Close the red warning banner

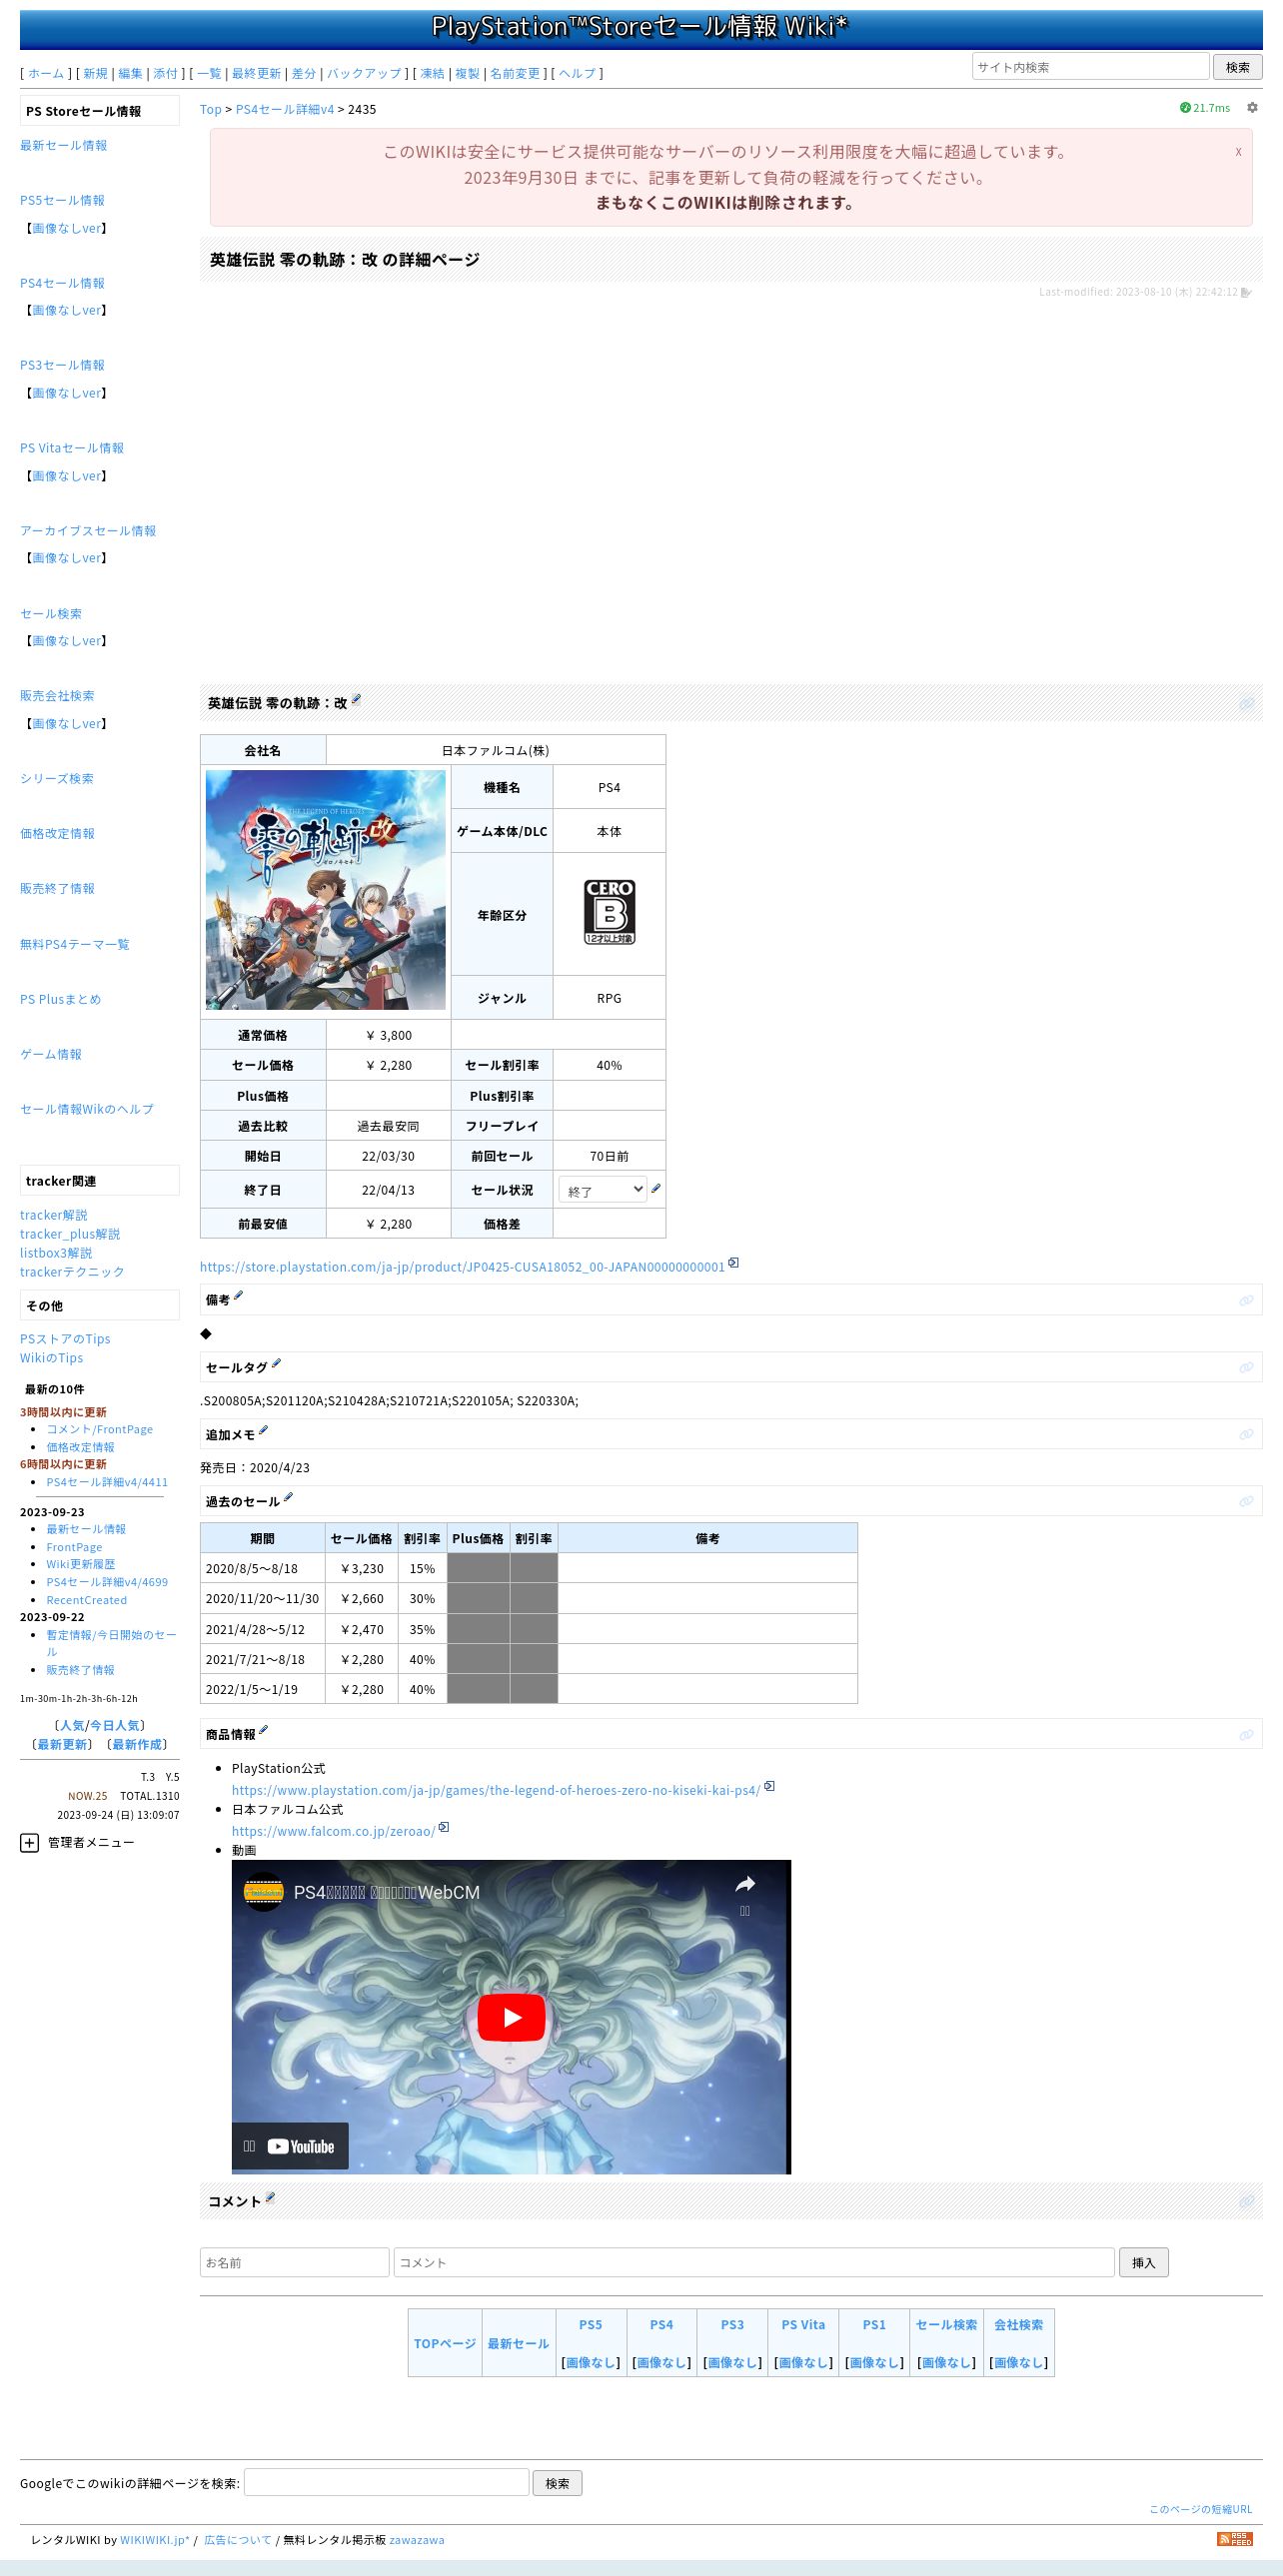tap(1238, 152)
